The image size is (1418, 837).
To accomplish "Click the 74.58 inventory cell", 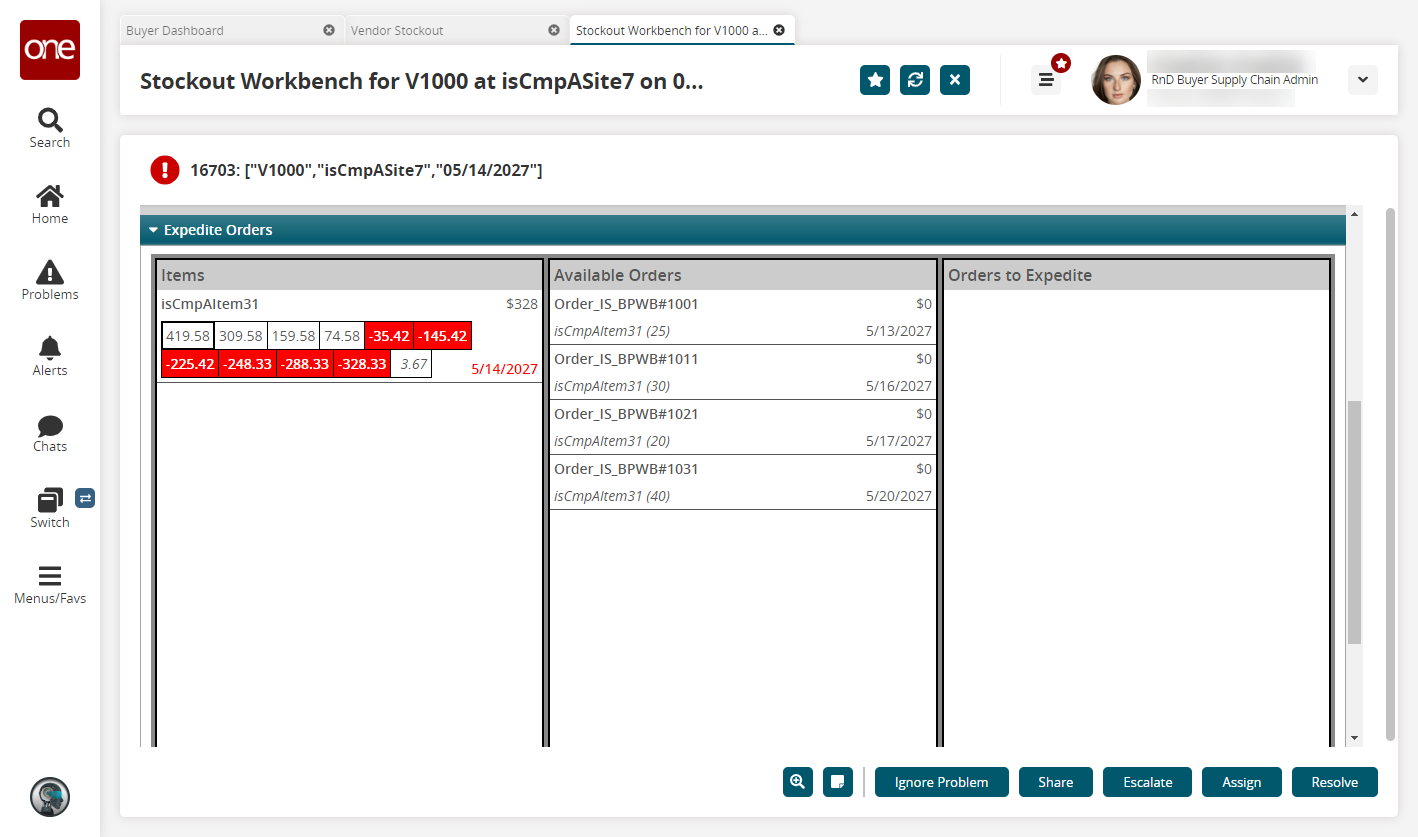I will coord(342,336).
